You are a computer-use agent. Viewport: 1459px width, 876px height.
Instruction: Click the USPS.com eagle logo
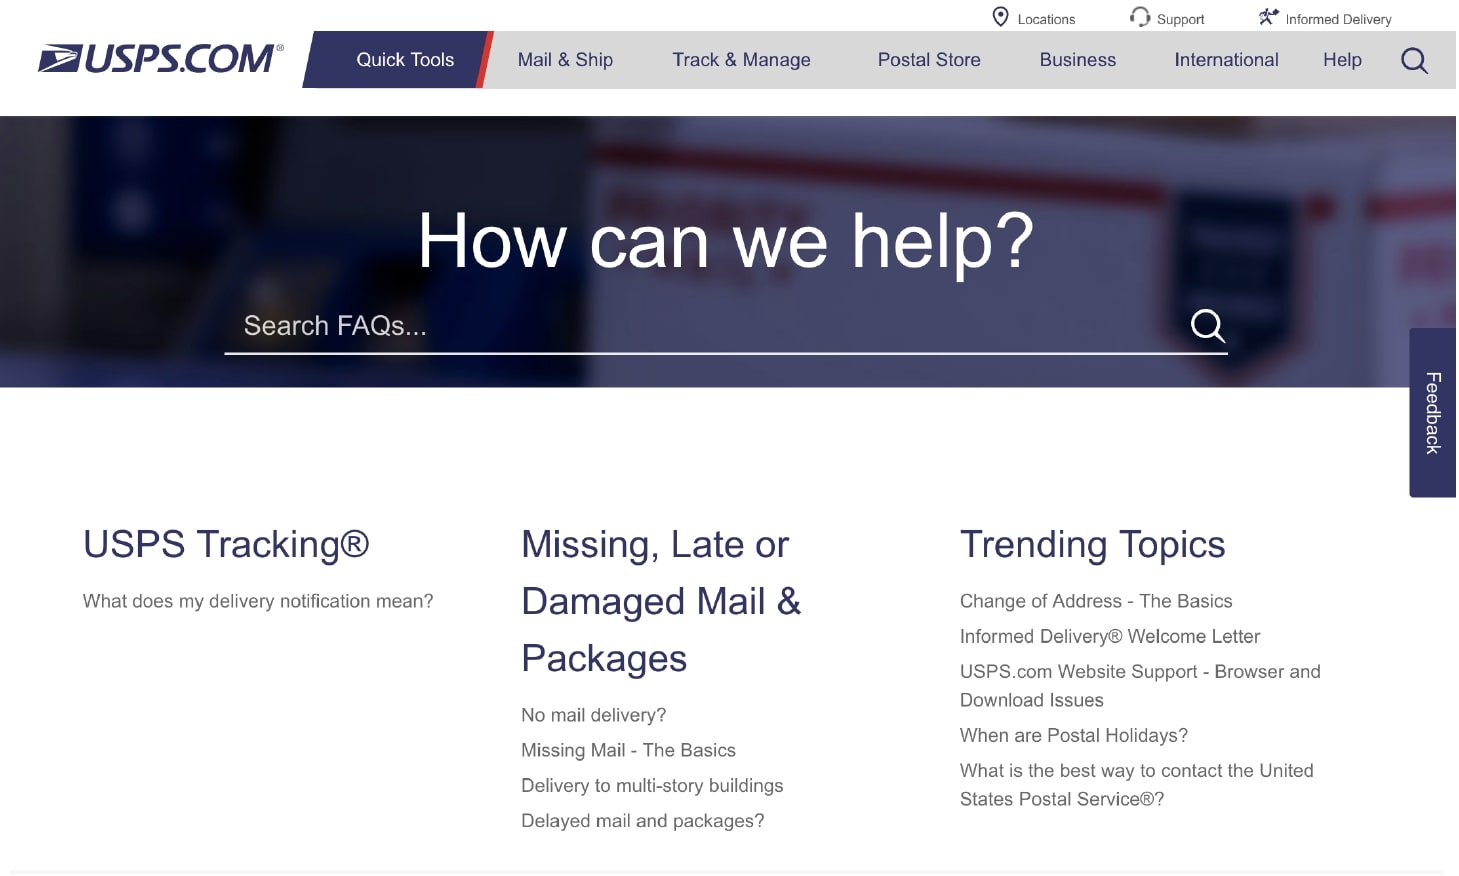click(x=160, y=59)
